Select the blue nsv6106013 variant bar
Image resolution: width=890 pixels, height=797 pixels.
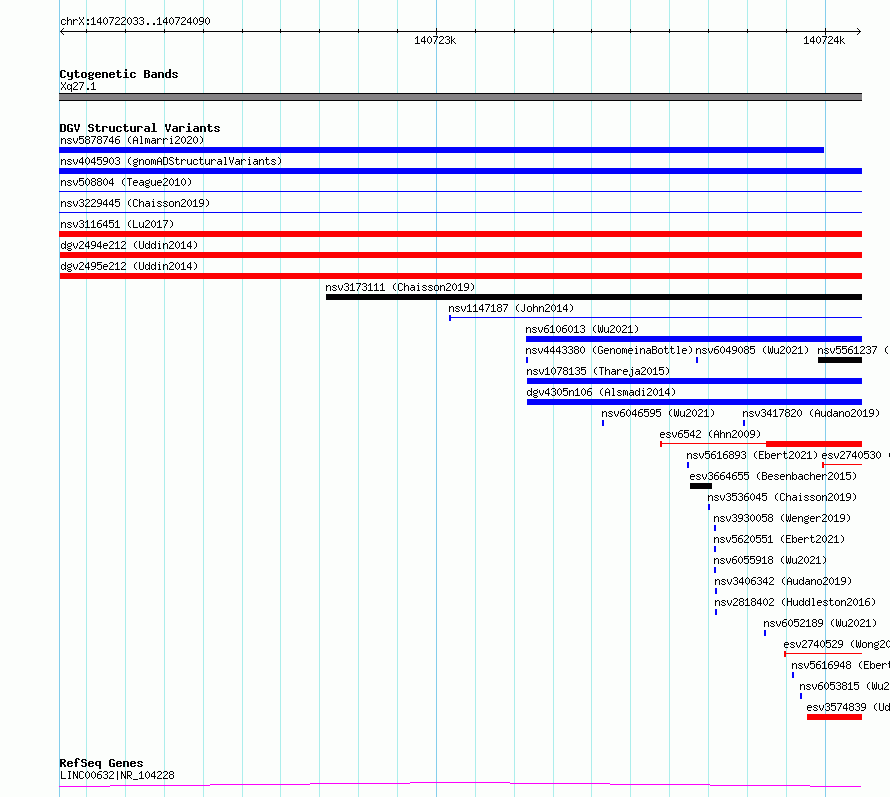coord(694,339)
